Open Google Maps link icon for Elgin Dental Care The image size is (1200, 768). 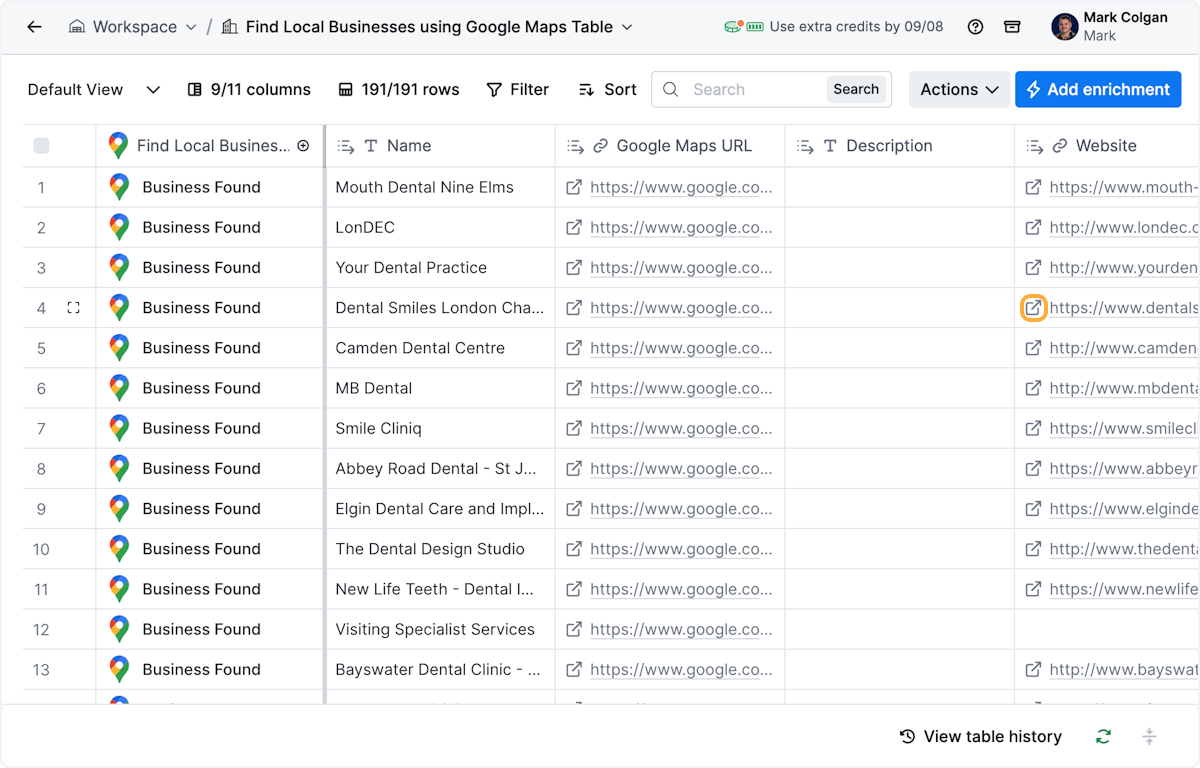[574, 508]
